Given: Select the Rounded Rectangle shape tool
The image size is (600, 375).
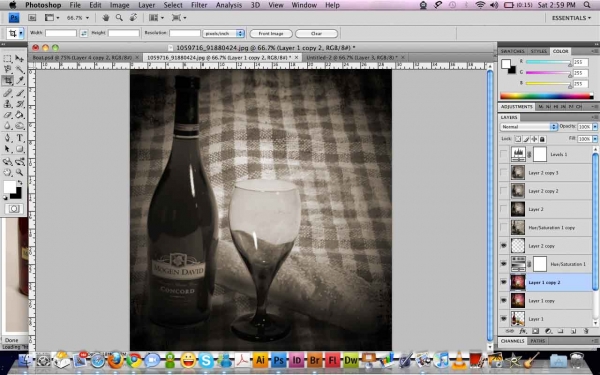Looking at the screenshot, I should [20, 149].
